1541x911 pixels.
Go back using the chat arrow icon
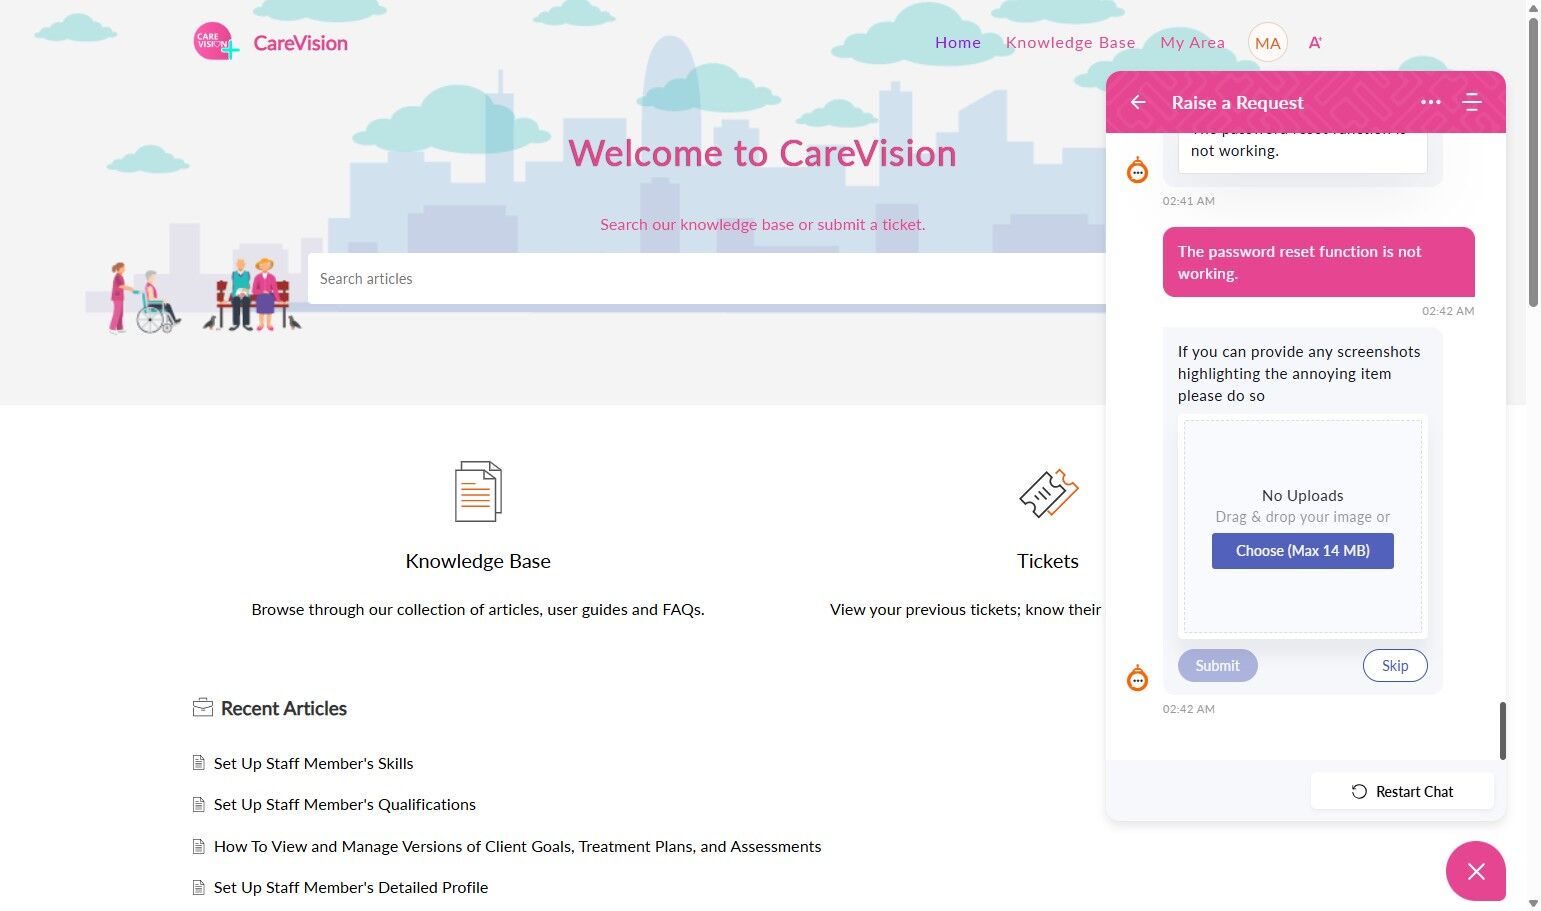[1138, 102]
